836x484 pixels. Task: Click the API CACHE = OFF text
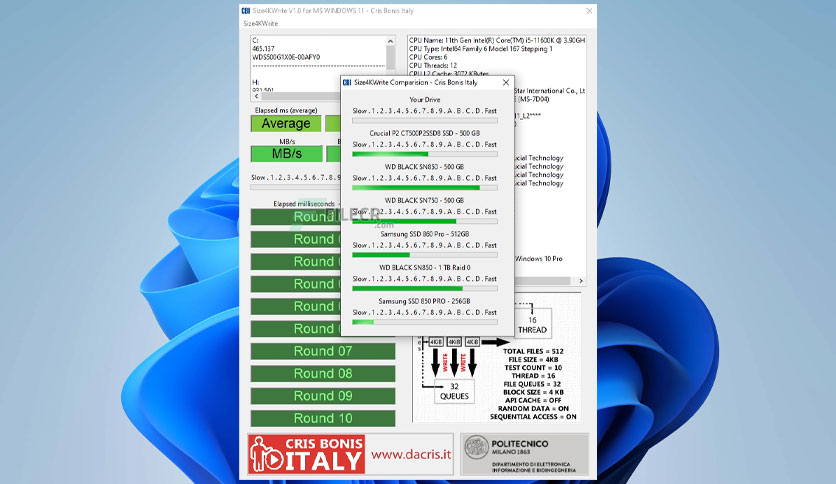(533, 400)
